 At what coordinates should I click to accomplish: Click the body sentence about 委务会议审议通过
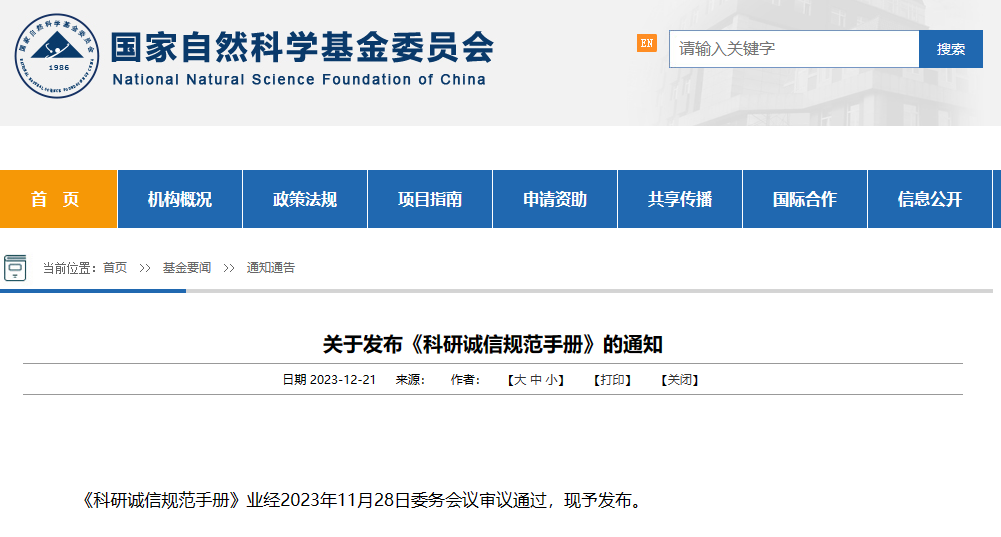[x=362, y=500]
